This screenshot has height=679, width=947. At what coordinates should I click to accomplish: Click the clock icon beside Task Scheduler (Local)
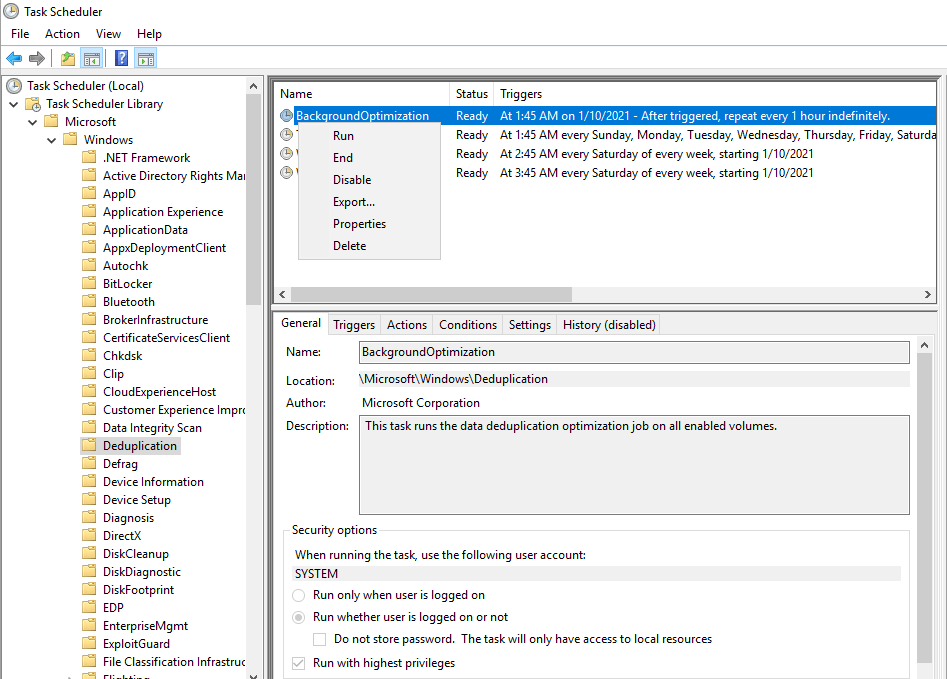(14, 86)
